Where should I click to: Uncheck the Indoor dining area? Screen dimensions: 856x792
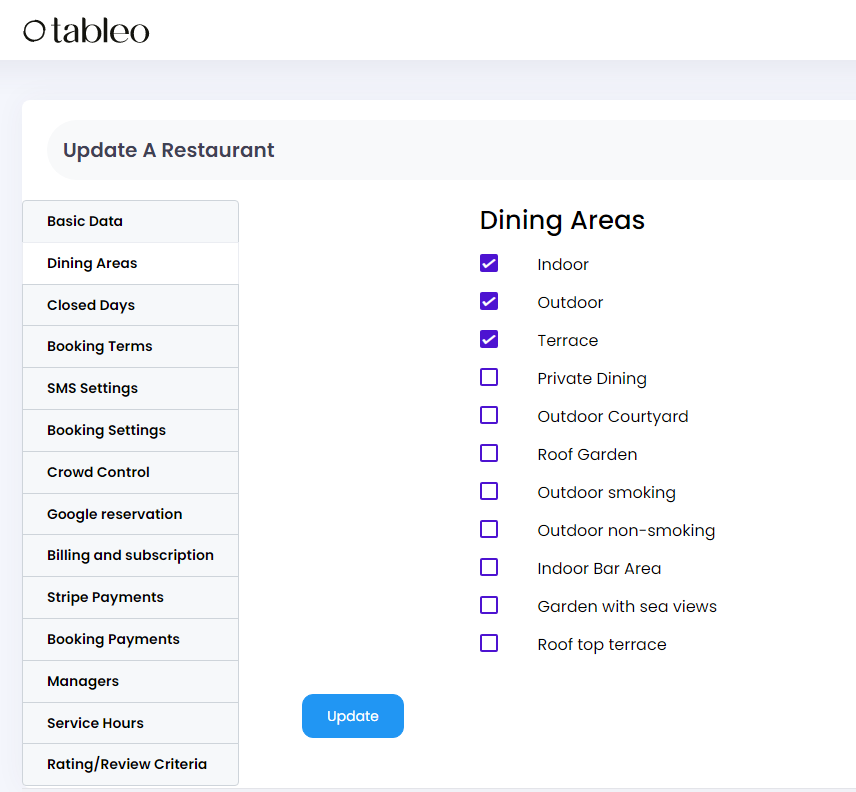(x=489, y=263)
